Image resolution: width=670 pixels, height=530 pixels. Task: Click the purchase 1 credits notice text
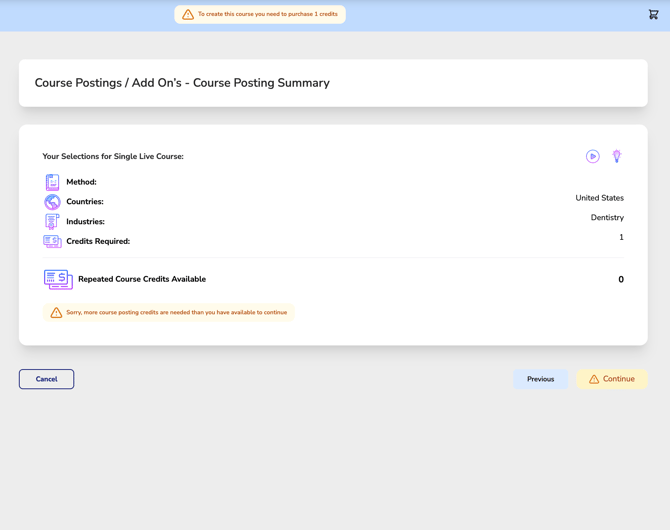268,14
